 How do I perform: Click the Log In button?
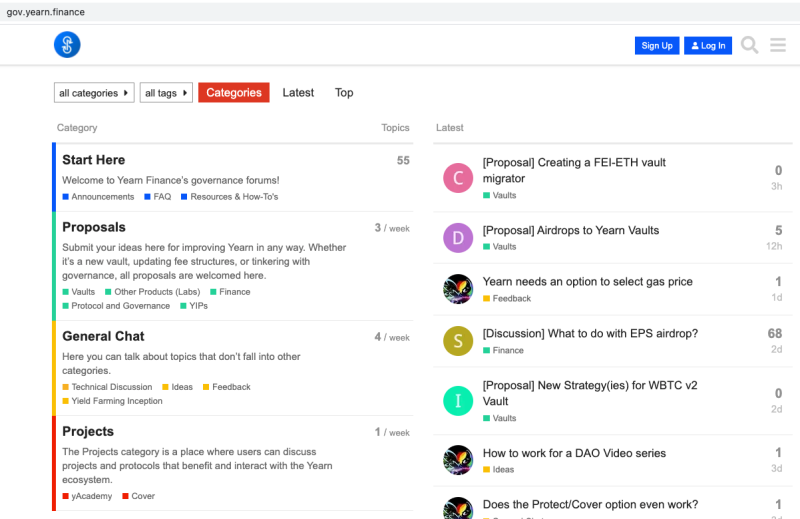click(708, 45)
